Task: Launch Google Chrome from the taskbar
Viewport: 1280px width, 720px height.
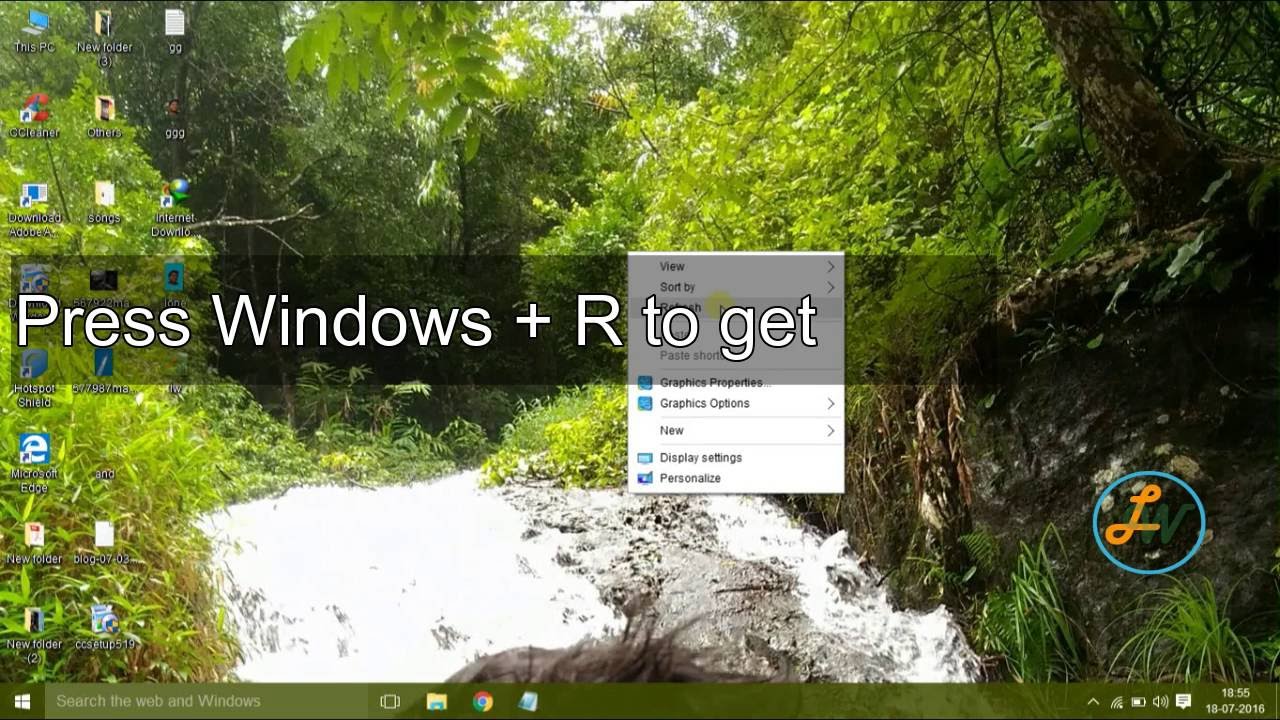Action: pyautogui.click(x=483, y=701)
